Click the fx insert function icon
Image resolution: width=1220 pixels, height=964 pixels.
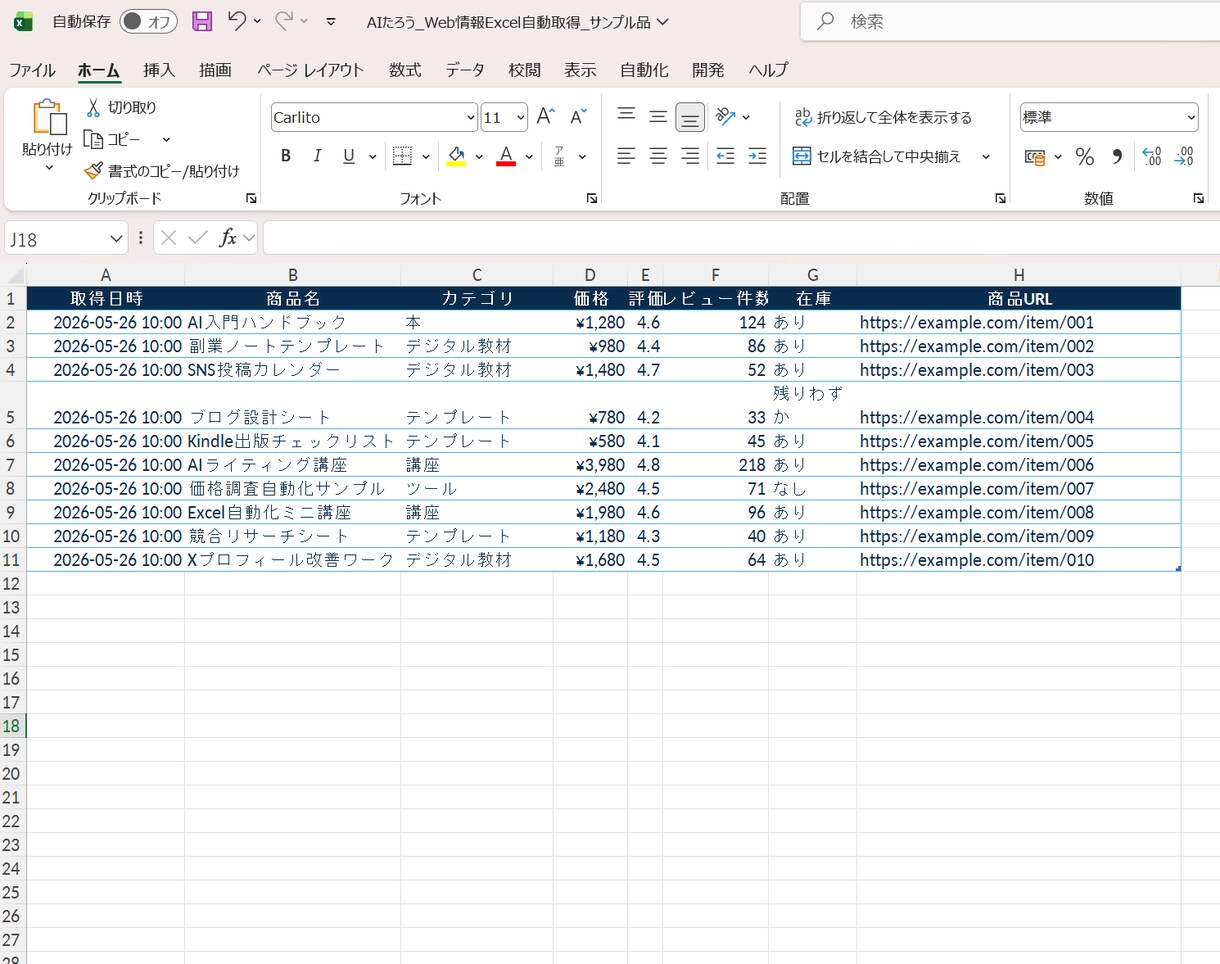pos(228,237)
